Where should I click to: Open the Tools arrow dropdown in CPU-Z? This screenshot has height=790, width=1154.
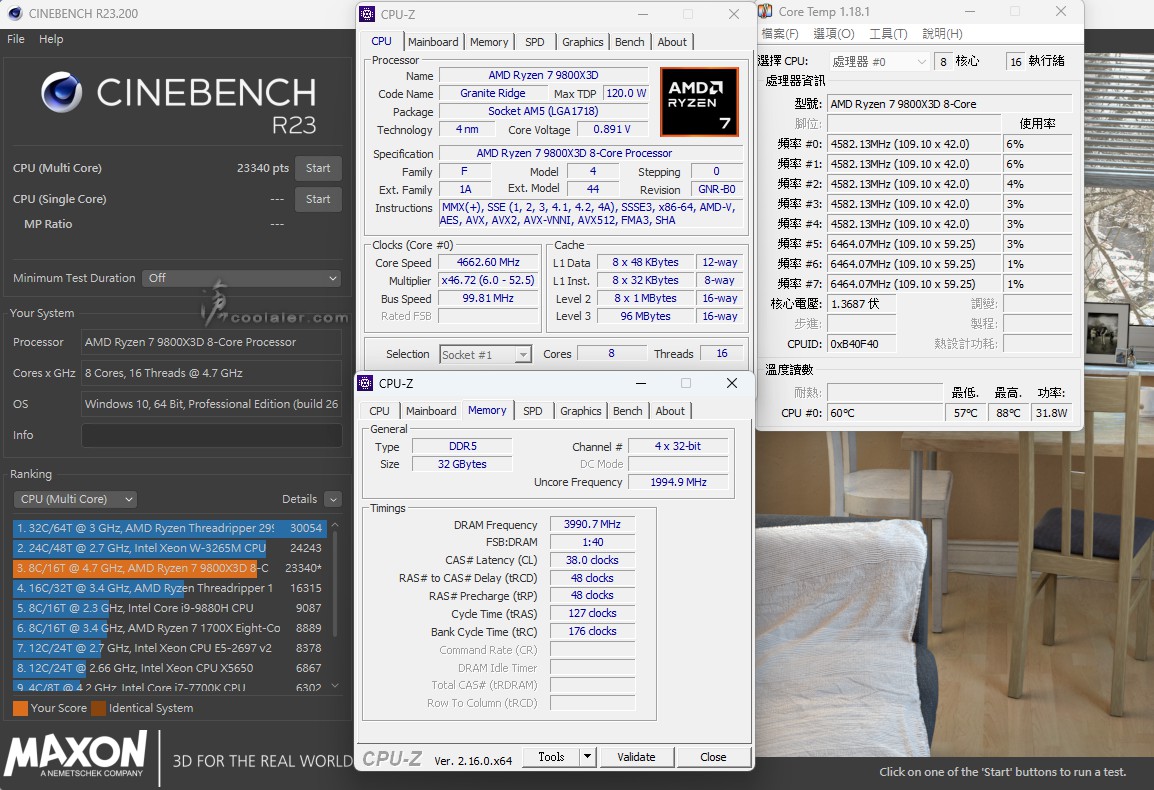pos(587,757)
